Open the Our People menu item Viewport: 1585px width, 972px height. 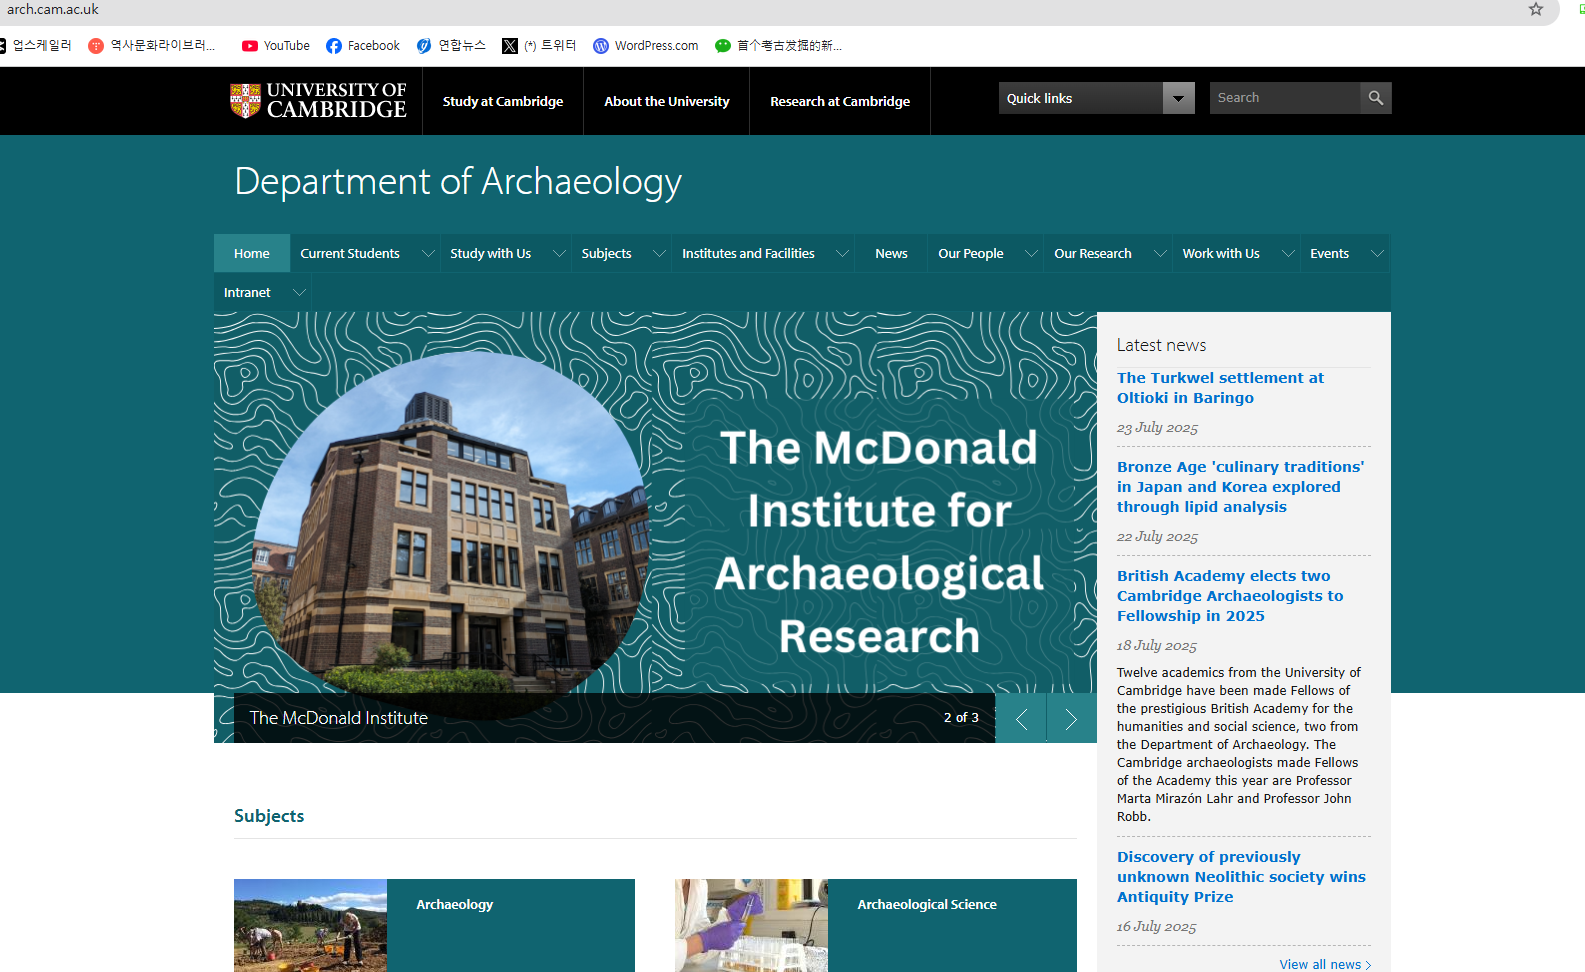(x=971, y=254)
